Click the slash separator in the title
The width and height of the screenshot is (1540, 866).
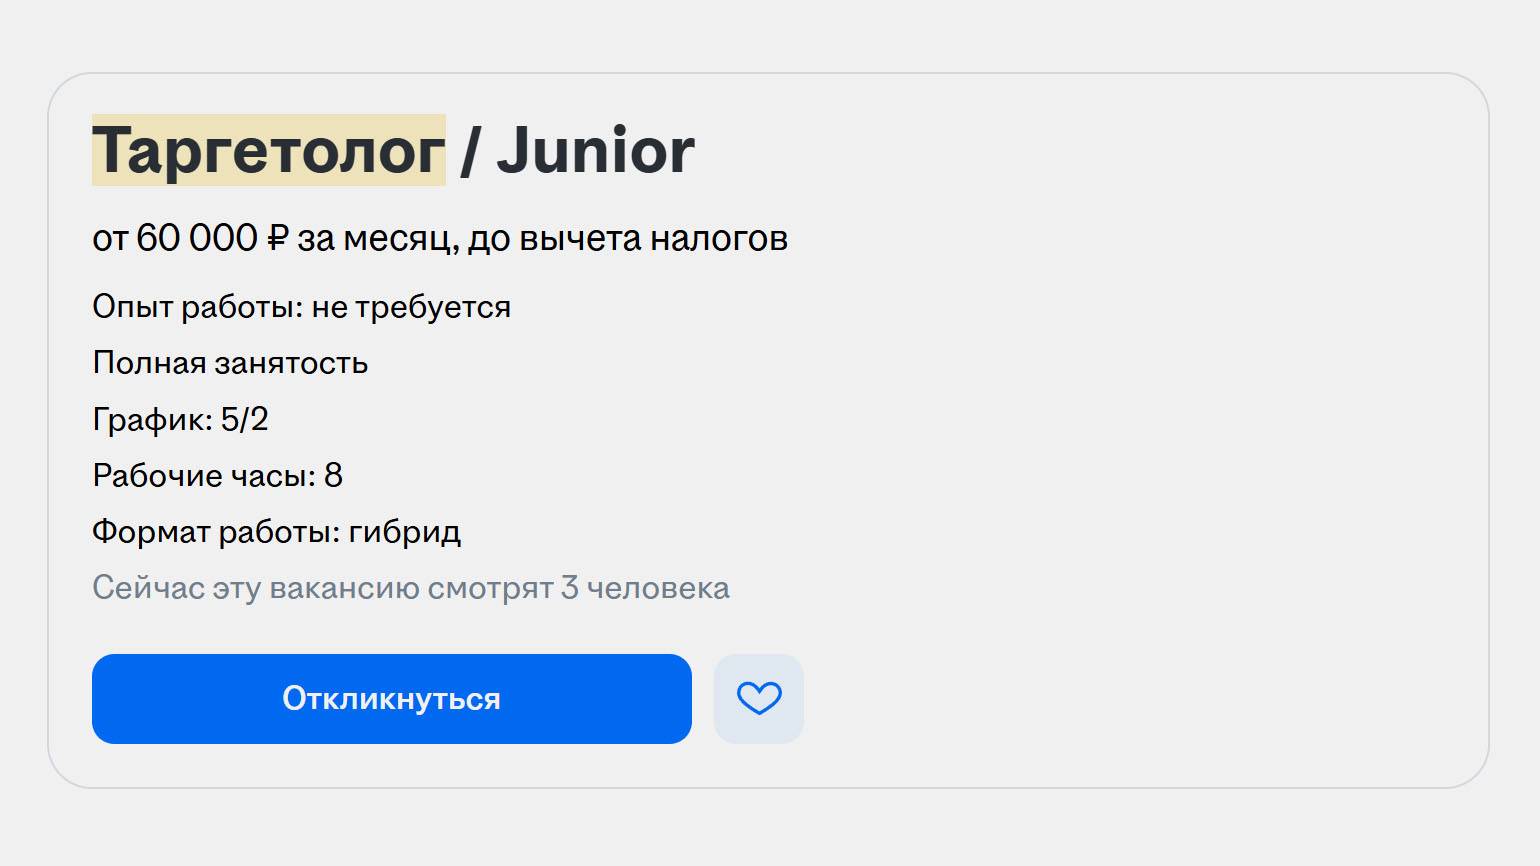tap(470, 151)
